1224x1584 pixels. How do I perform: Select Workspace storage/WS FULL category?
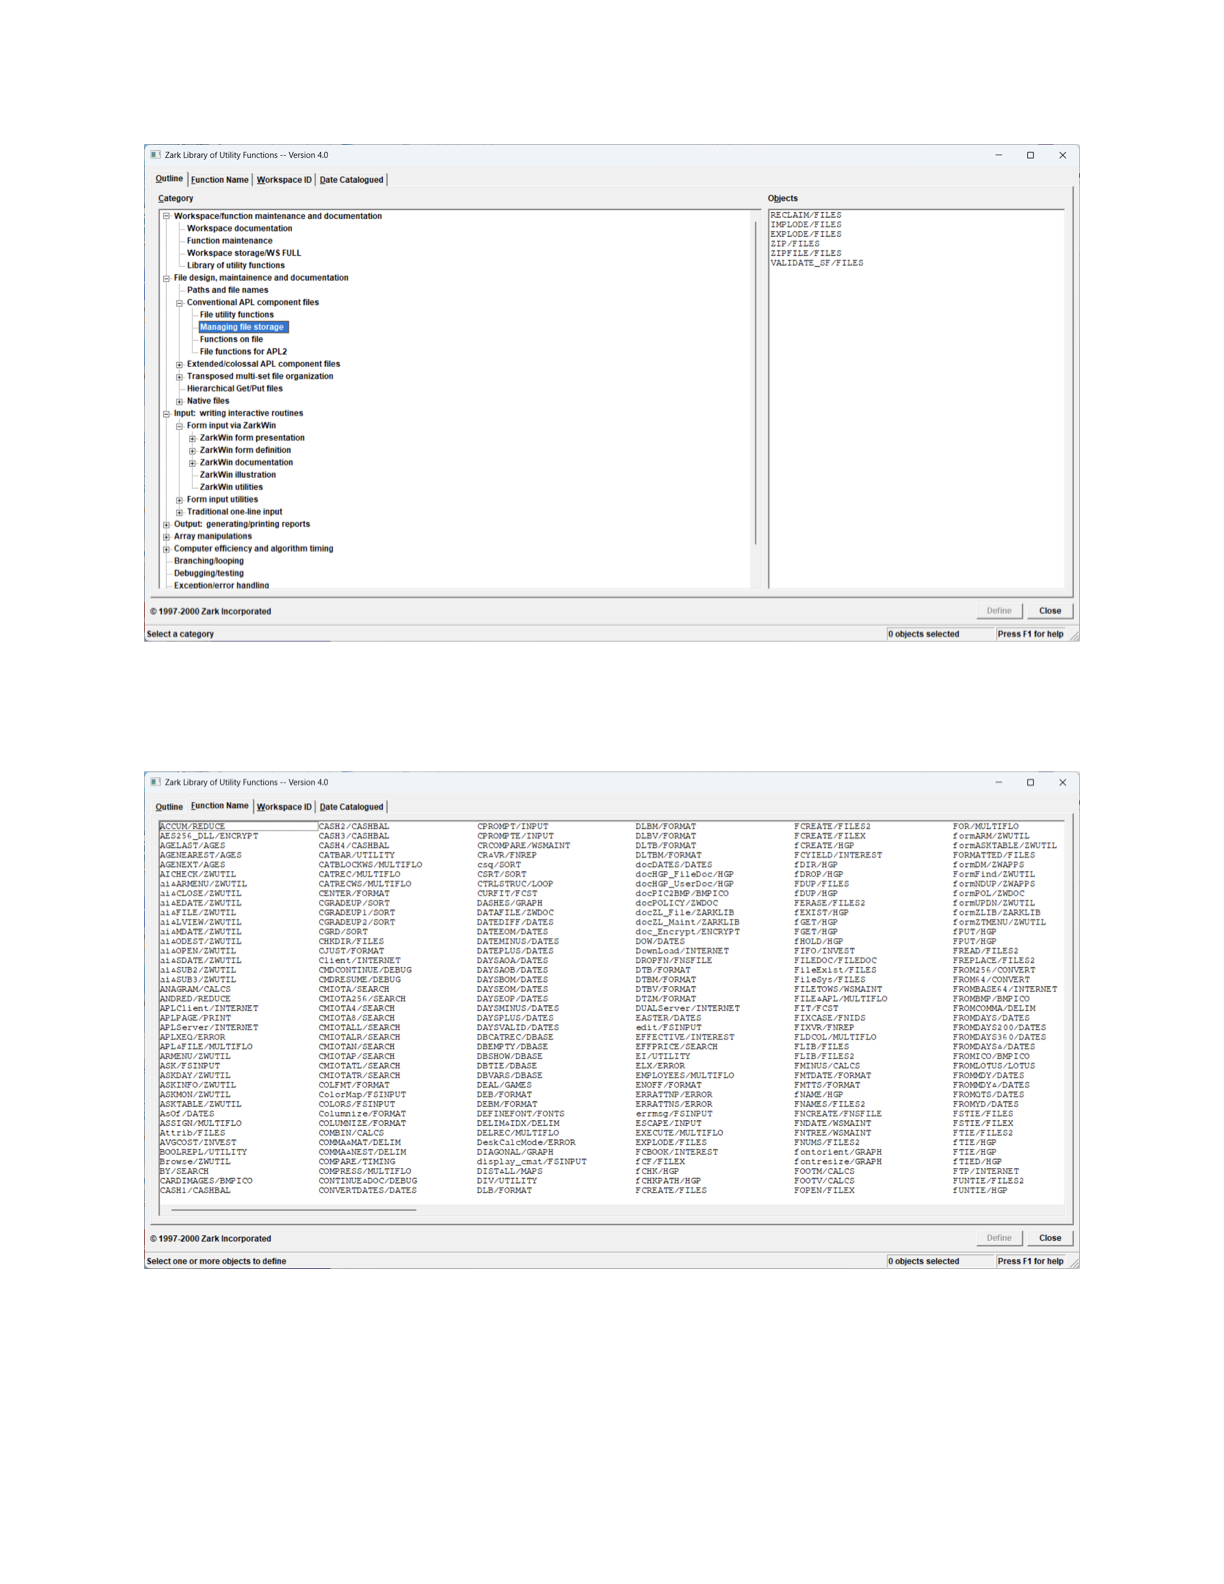(243, 253)
